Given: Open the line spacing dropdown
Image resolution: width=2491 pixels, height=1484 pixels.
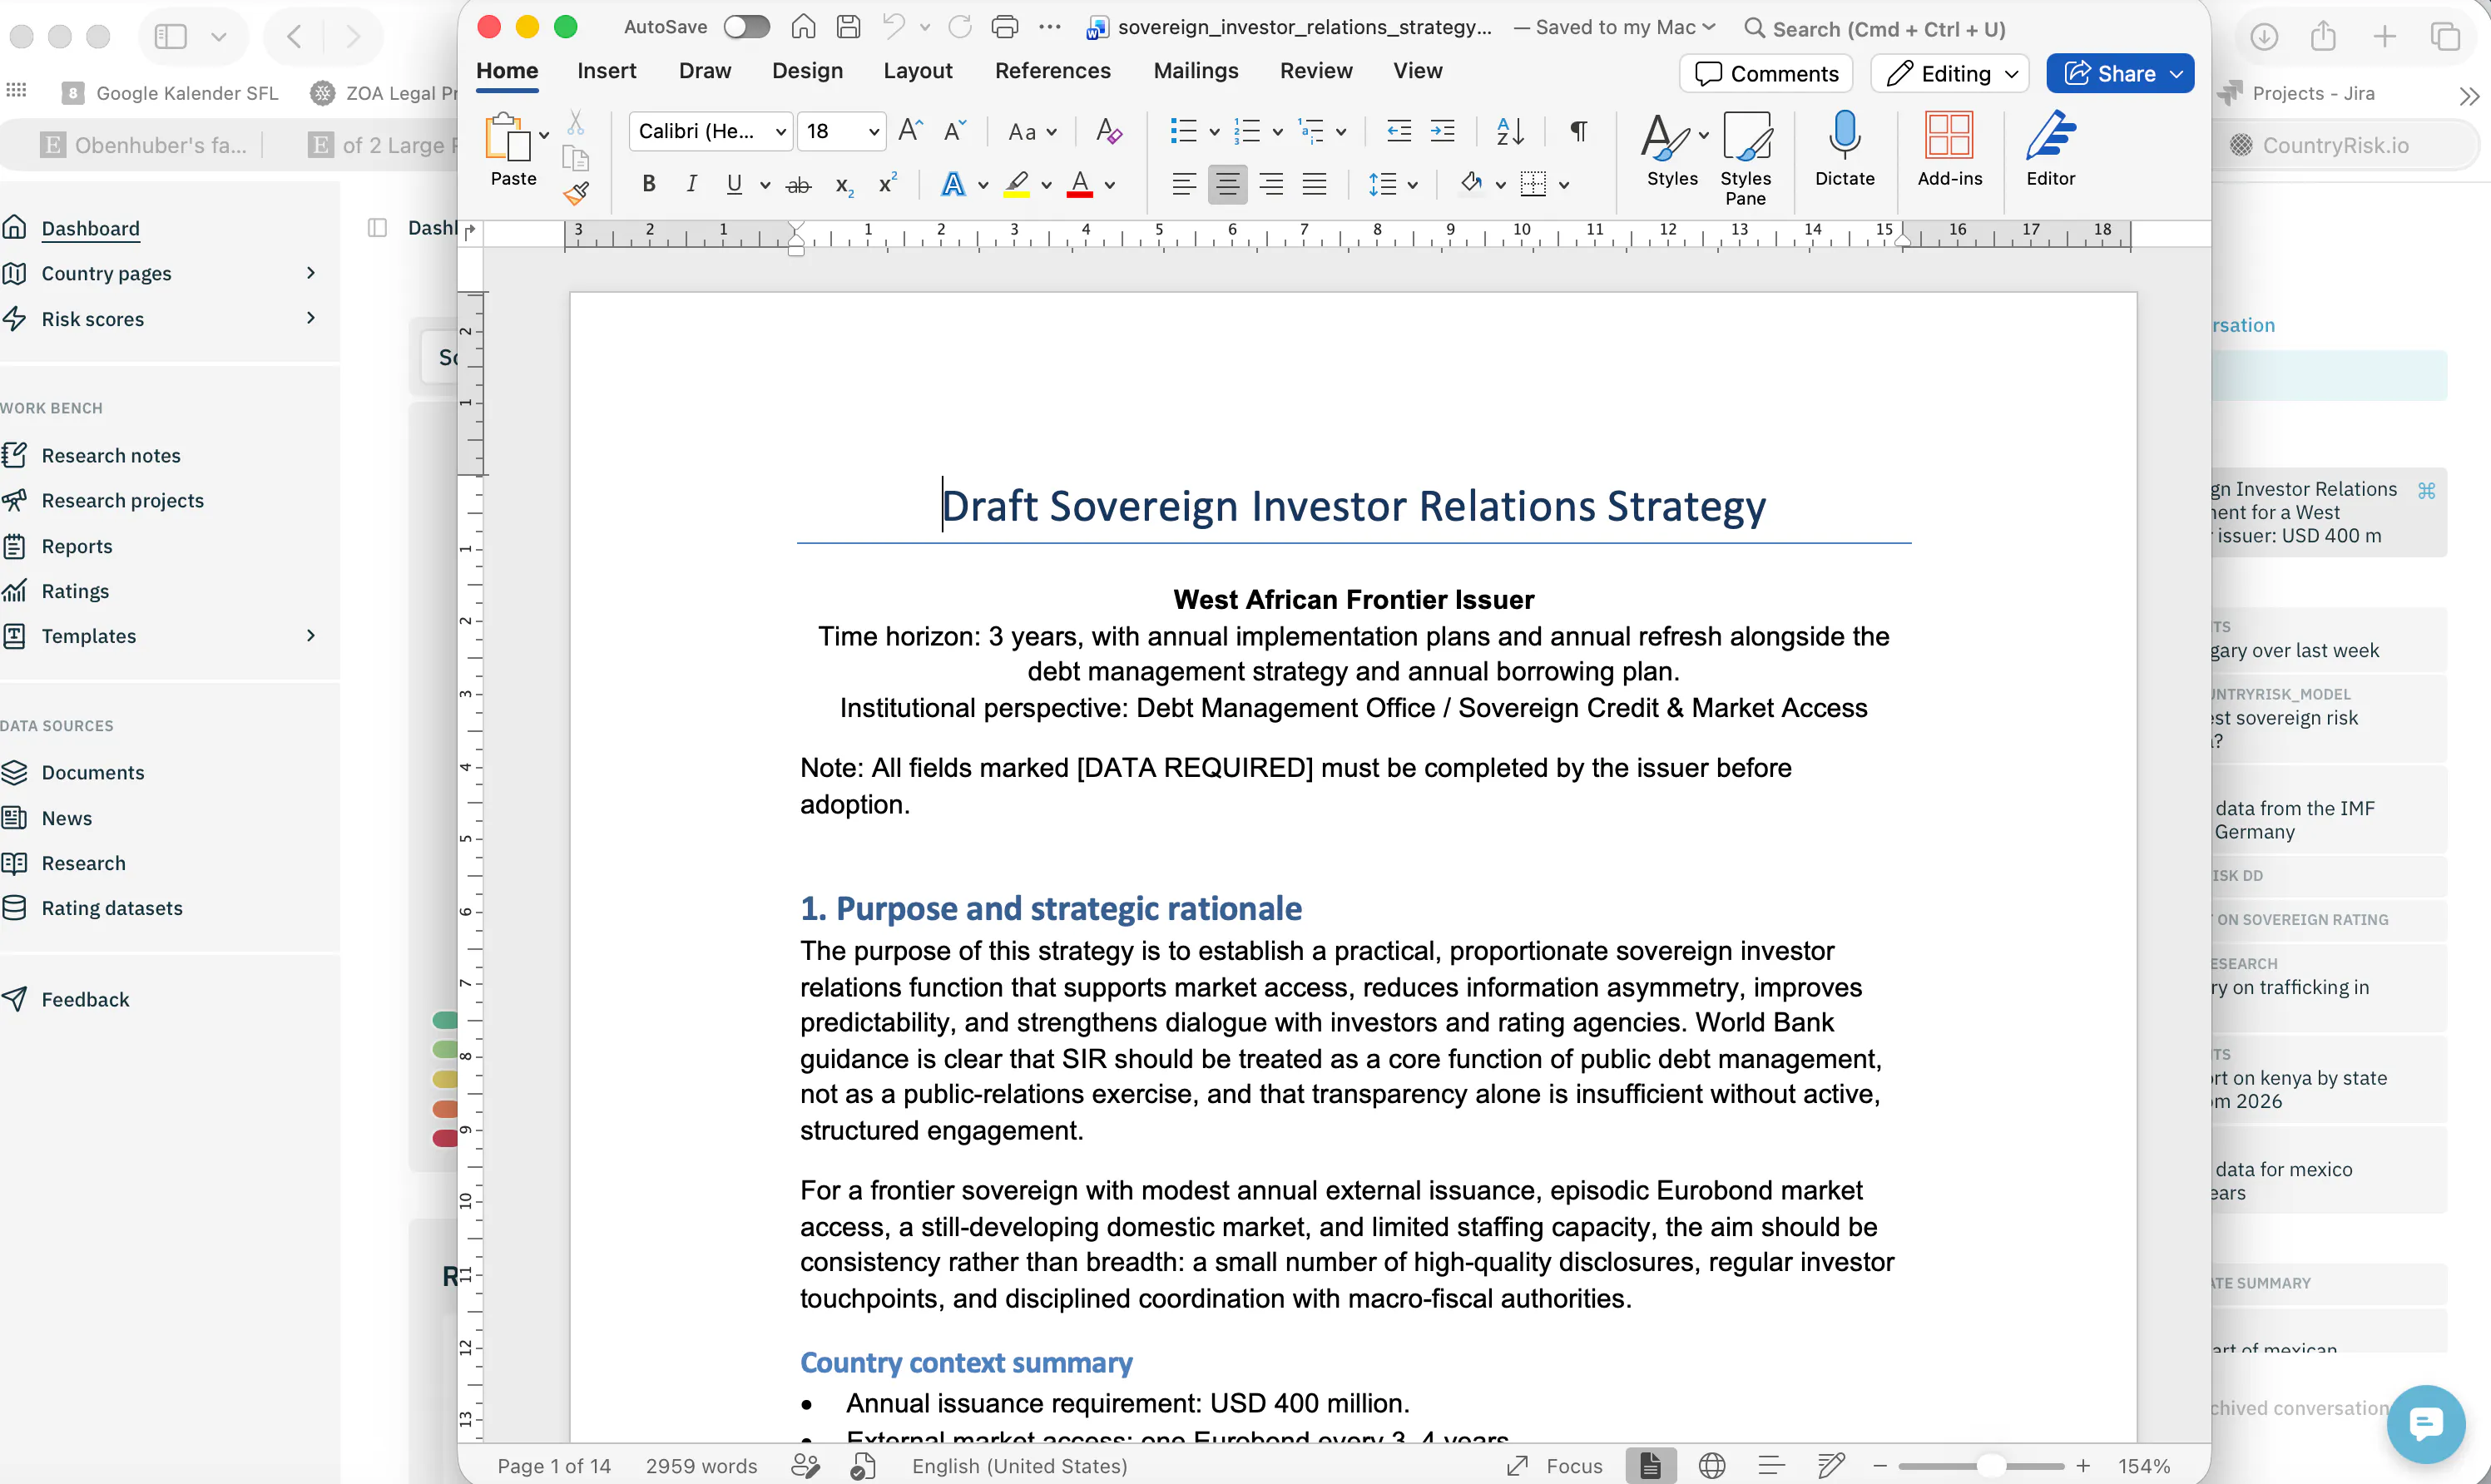Looking at the screenshot, I should coord(1393,184).
